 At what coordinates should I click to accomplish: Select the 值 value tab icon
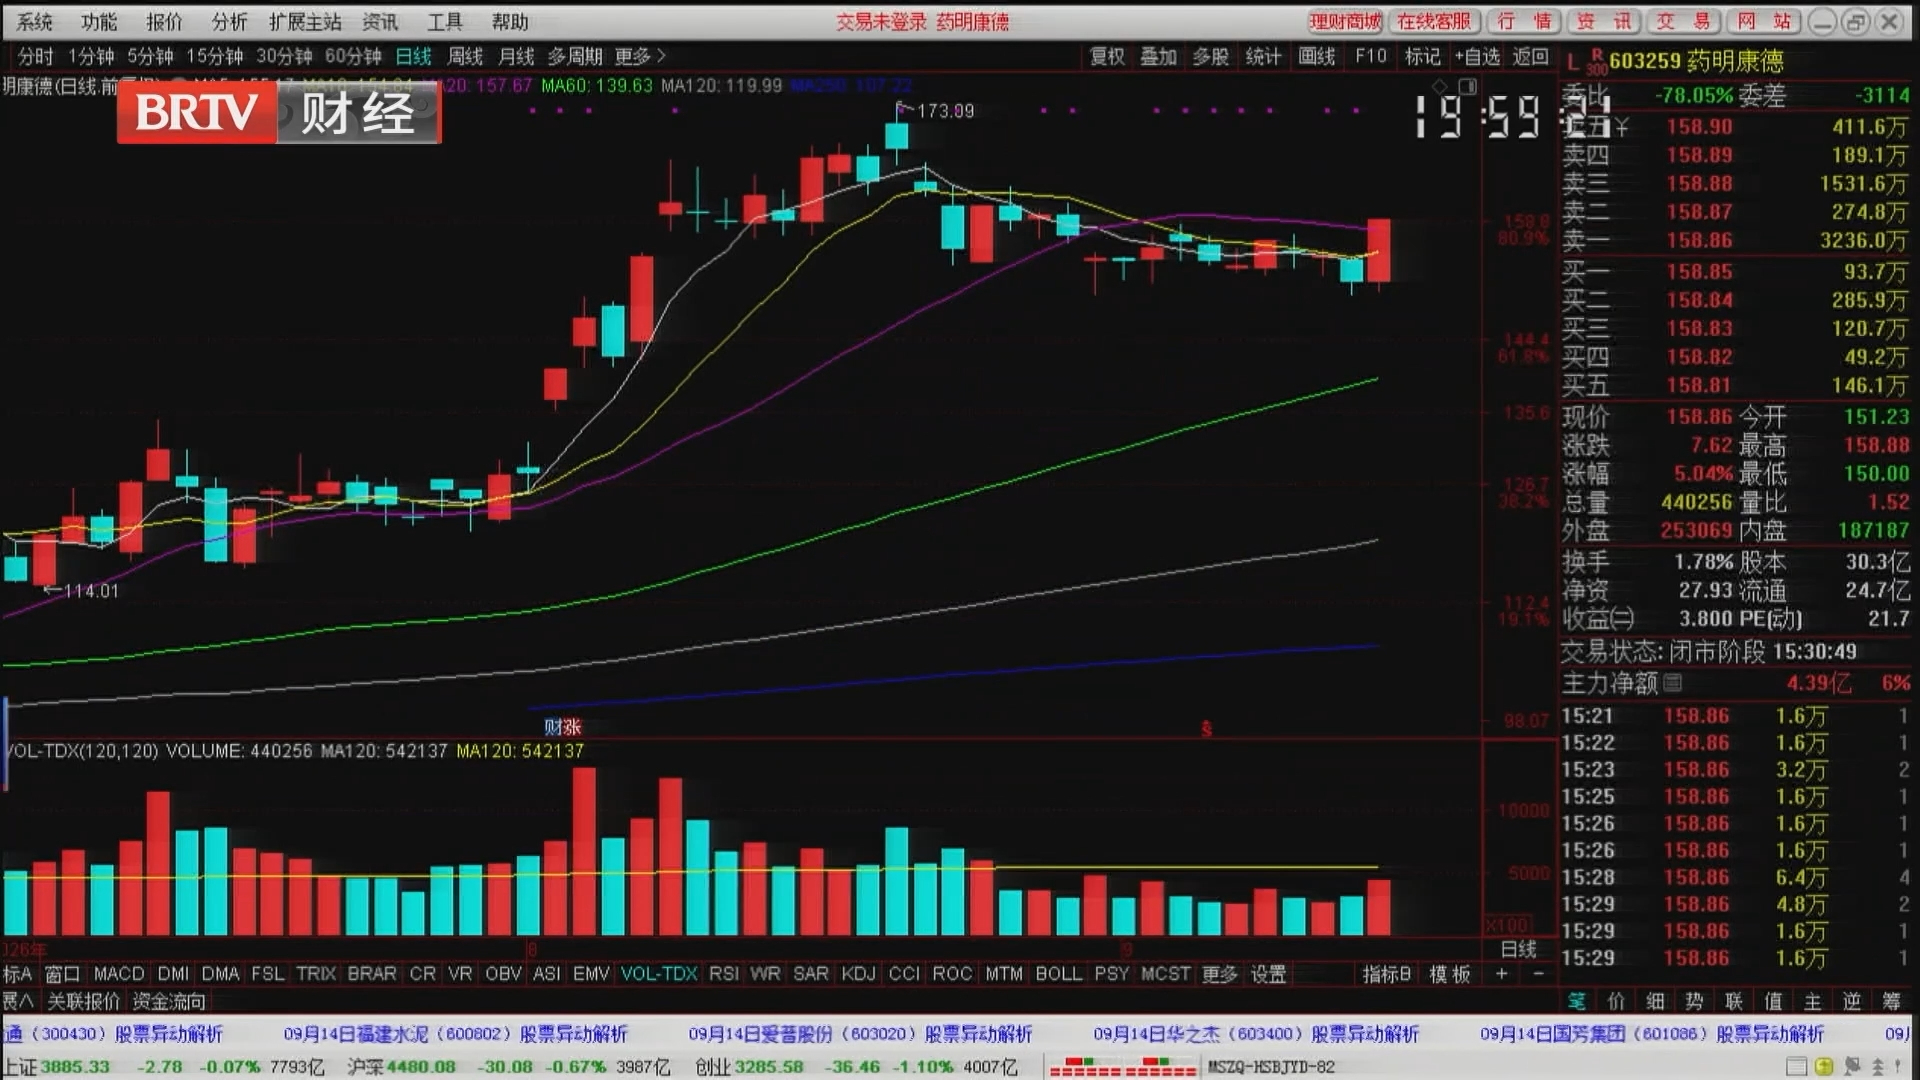(1774, 1001)
